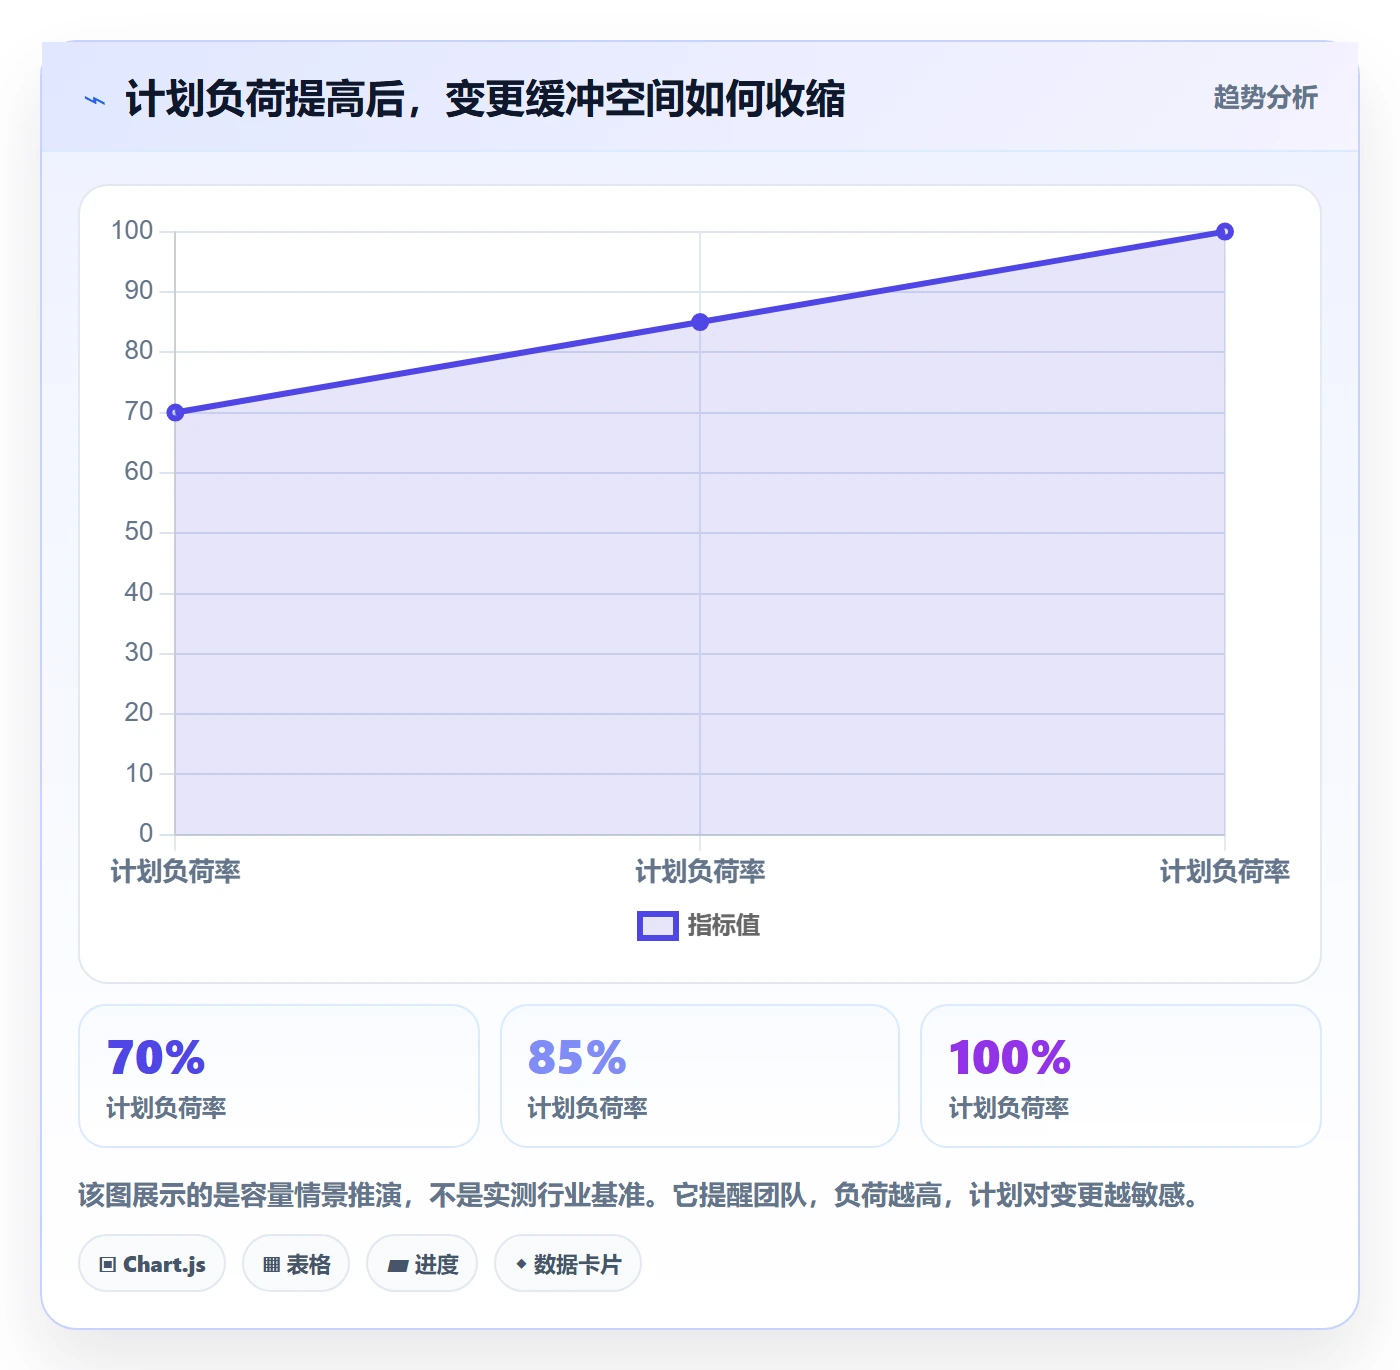Click the lightning icon beside the title
The width and height of the screenshot is (1400, 1370).
click(x=95, y=100)
